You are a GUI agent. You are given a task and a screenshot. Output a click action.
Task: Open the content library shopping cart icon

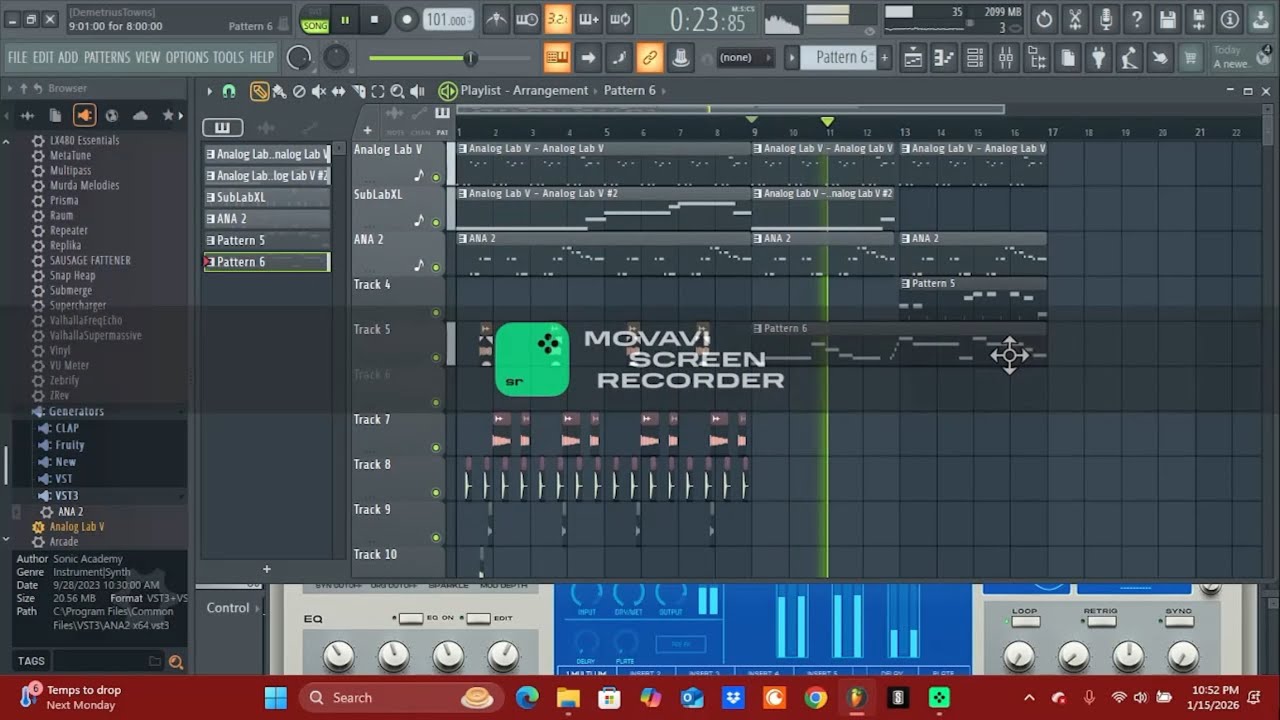[x=1190, y=58]
